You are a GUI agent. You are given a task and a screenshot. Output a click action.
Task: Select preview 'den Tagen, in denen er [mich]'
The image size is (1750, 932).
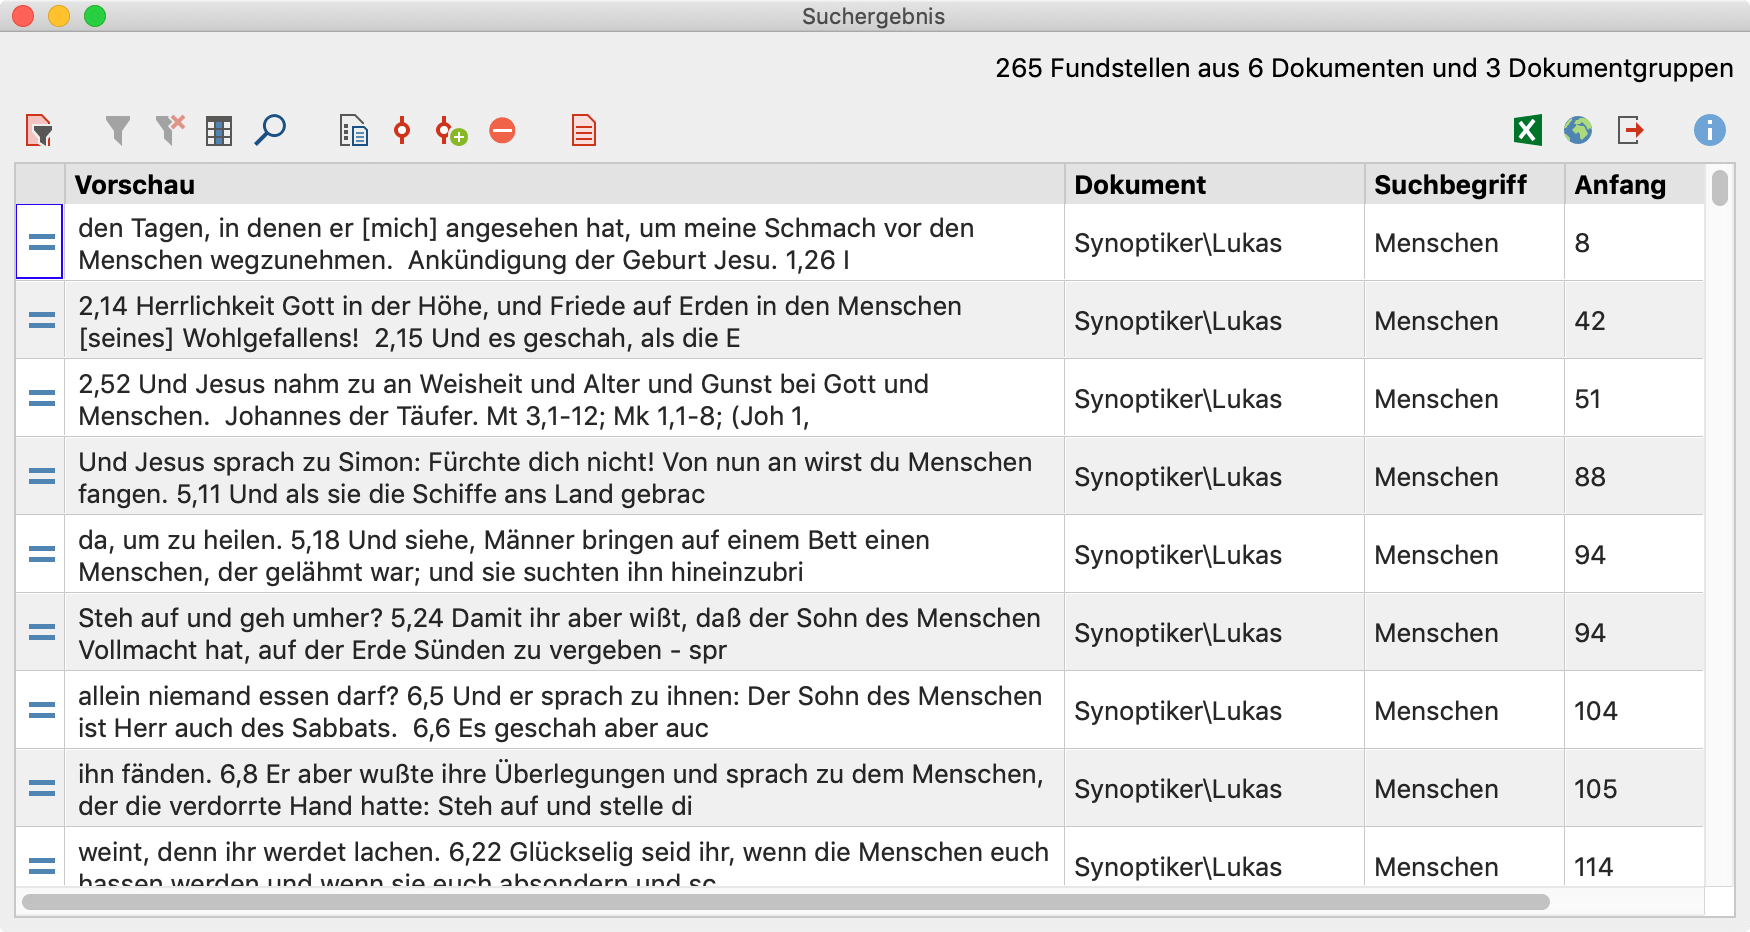point(565,243)
